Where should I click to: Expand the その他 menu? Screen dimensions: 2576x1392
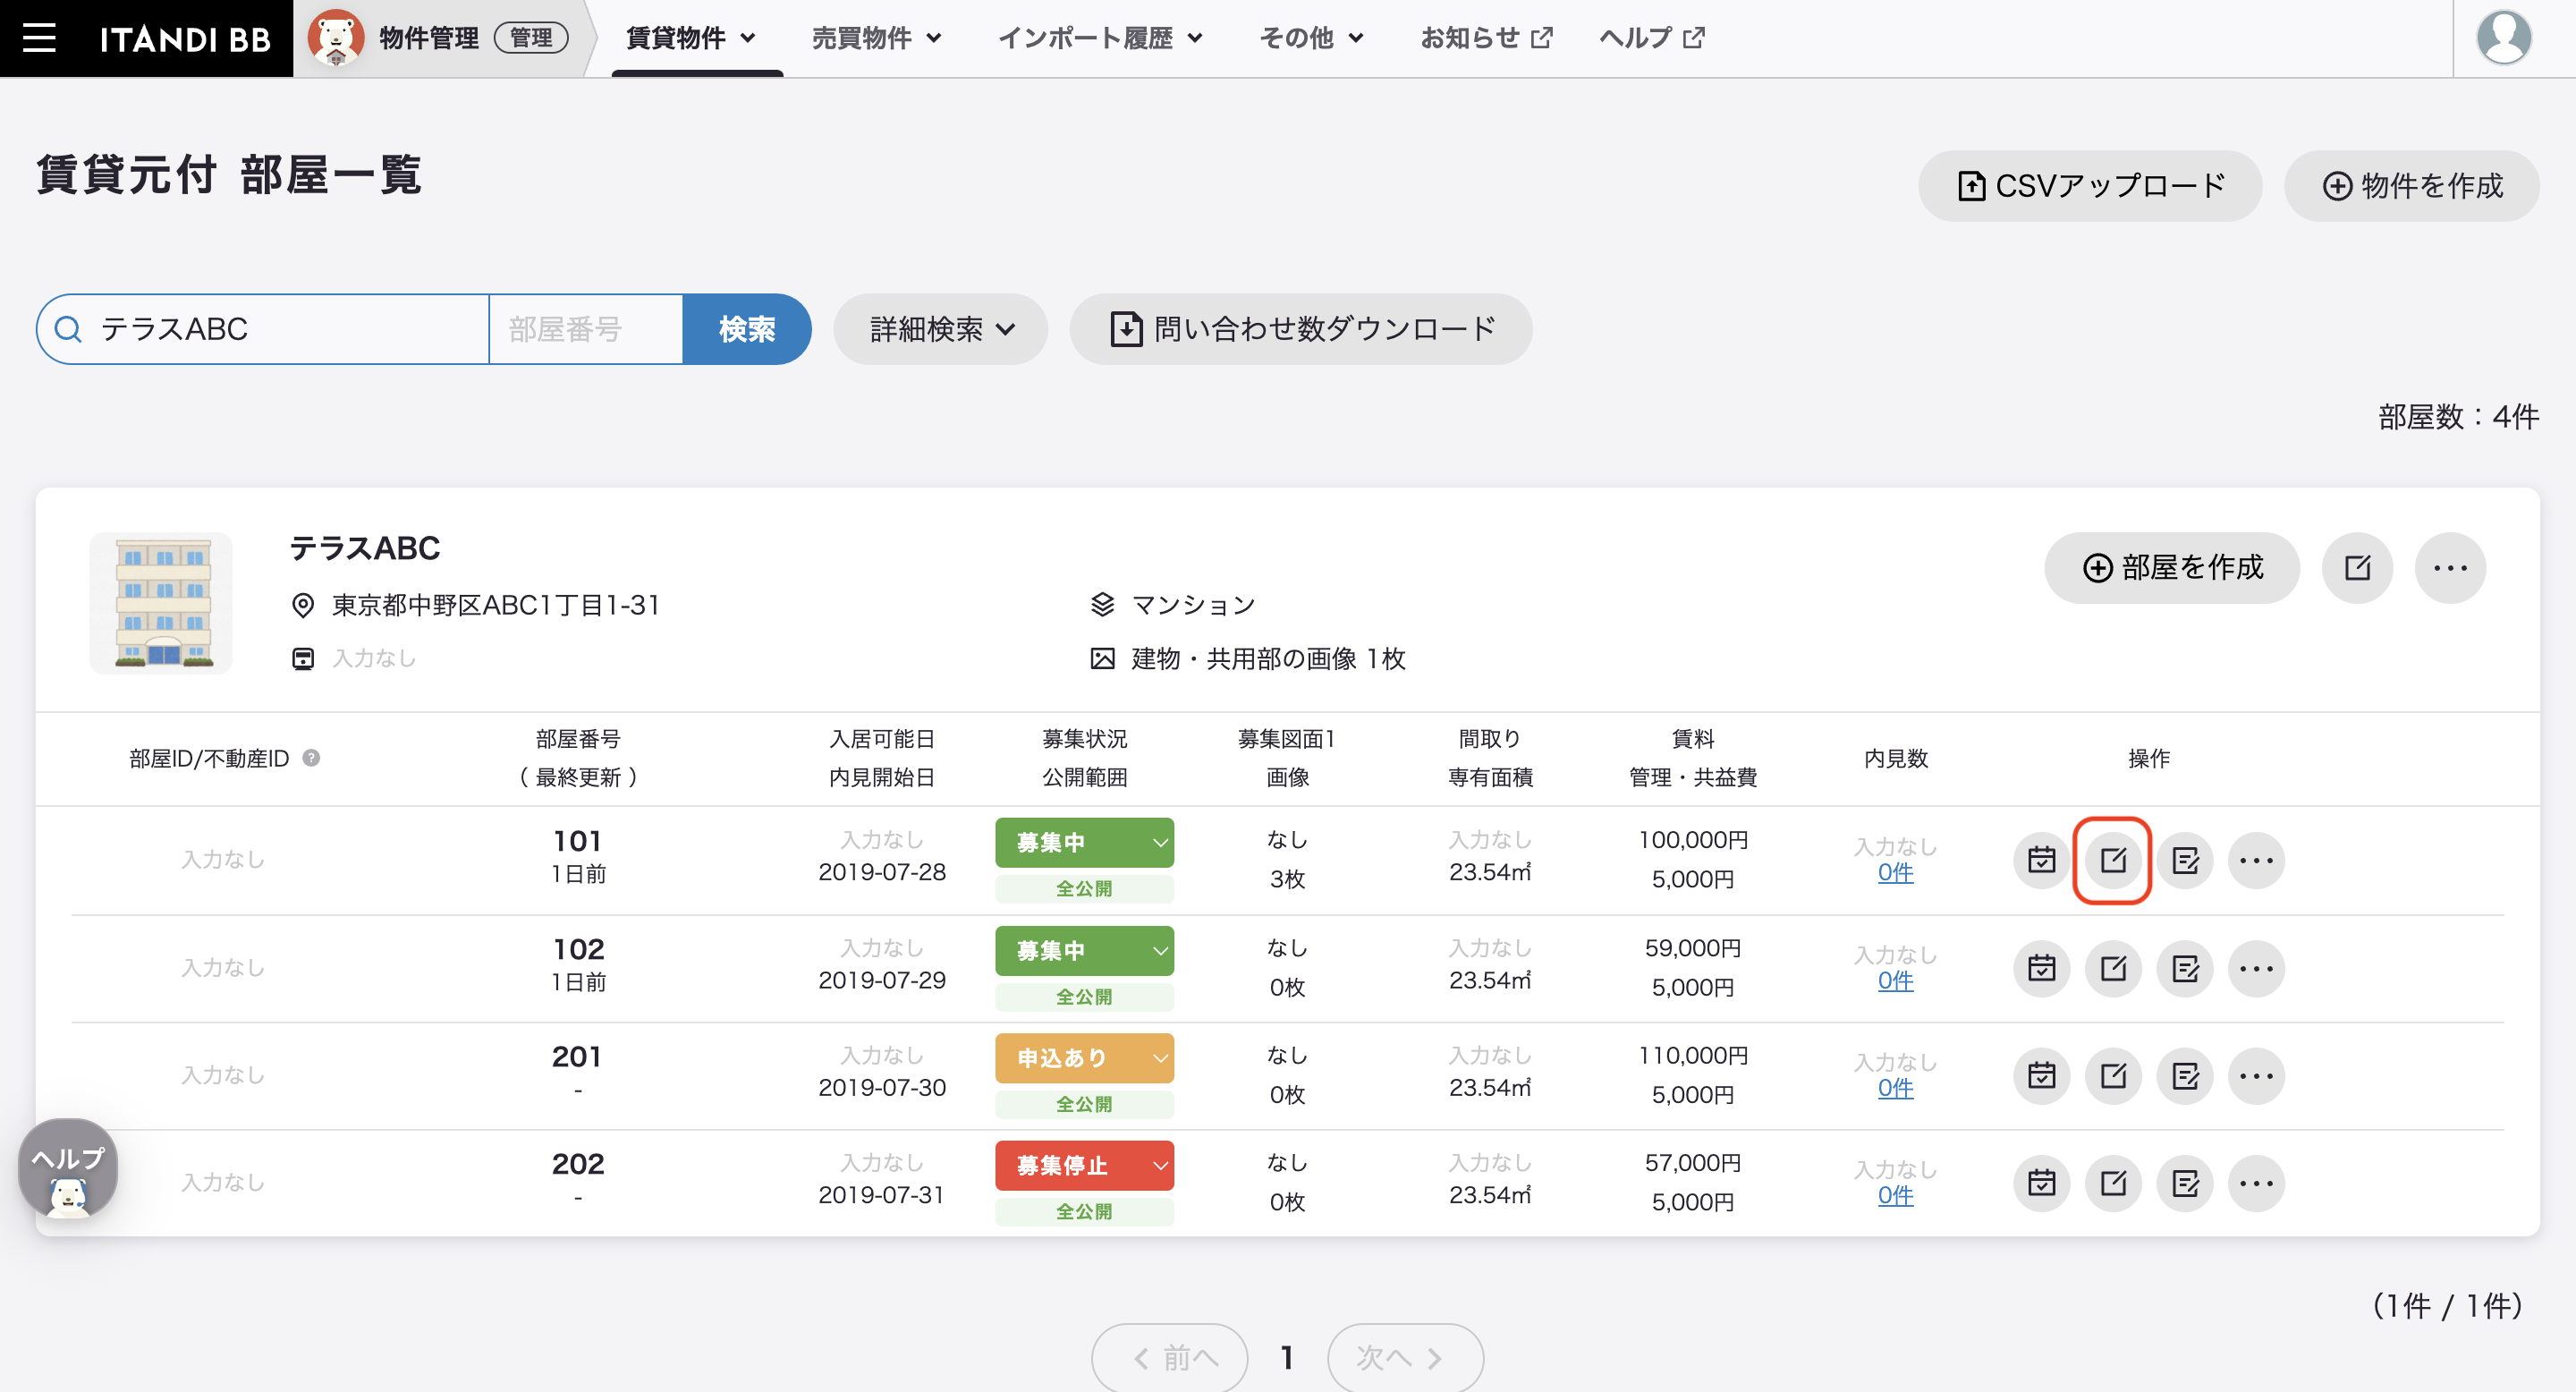[1311, 38]
